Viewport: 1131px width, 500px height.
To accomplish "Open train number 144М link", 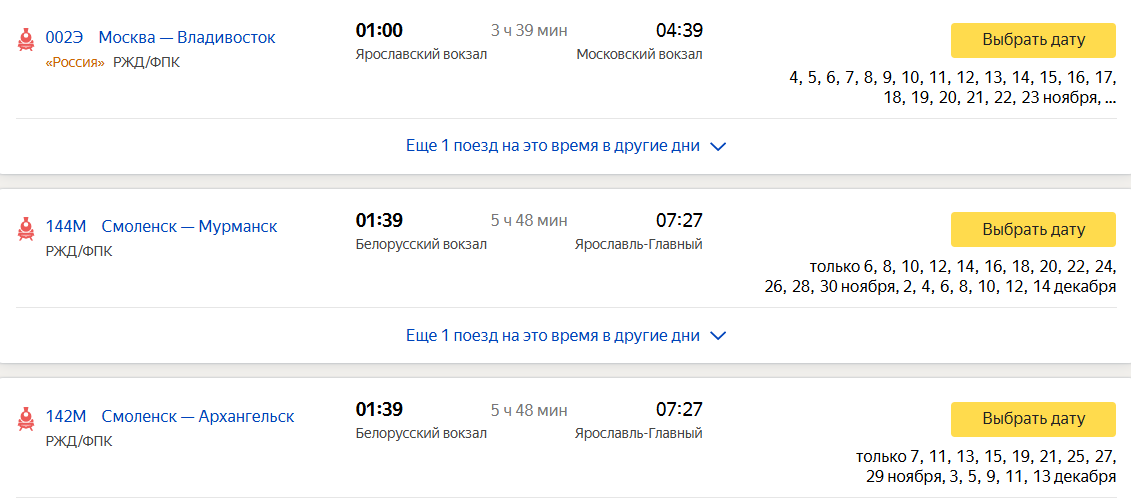I will click(66, 227).
